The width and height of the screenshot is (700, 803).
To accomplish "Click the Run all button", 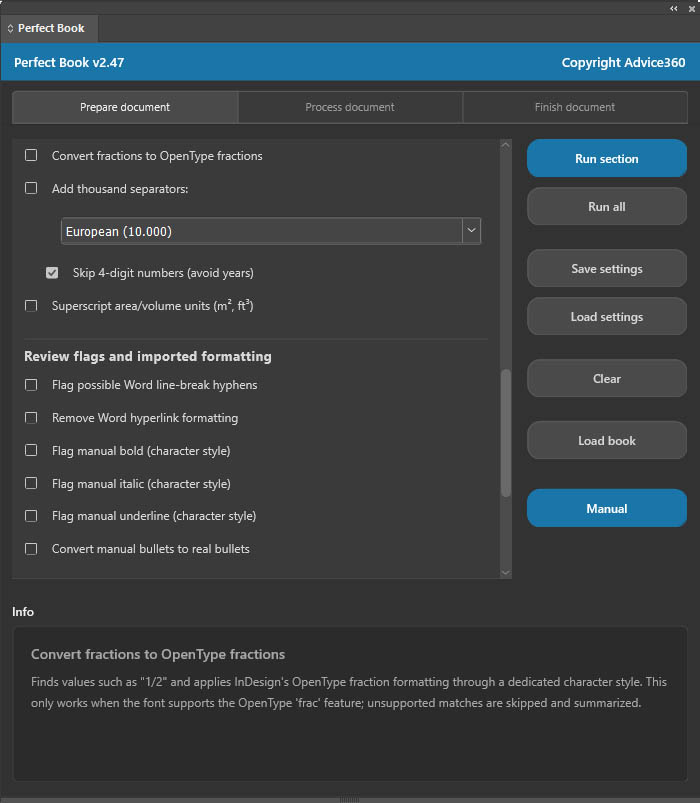I will click(607, 206).
